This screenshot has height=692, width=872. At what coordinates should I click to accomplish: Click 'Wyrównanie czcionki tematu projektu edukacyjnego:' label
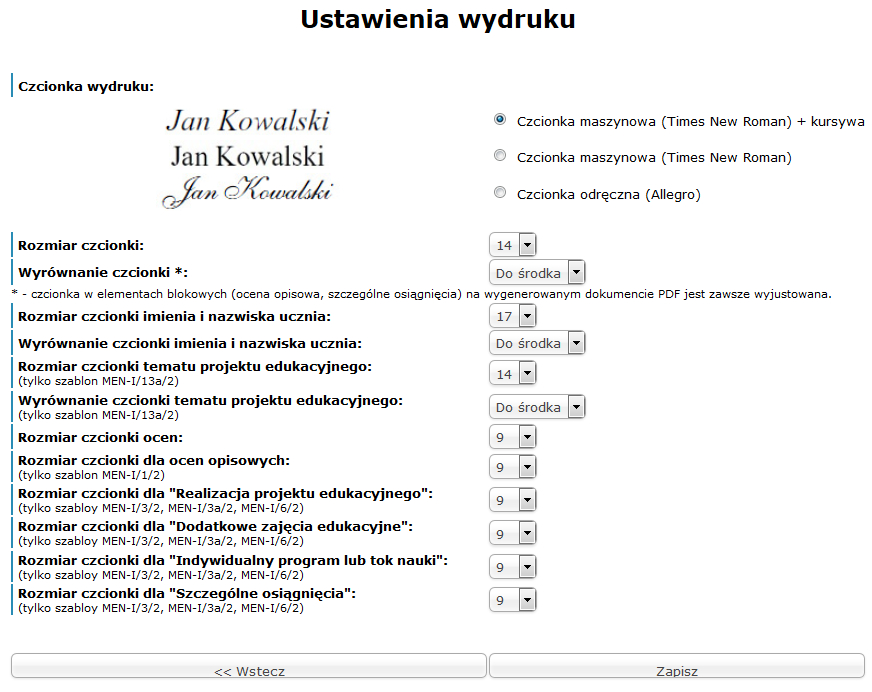211,401
